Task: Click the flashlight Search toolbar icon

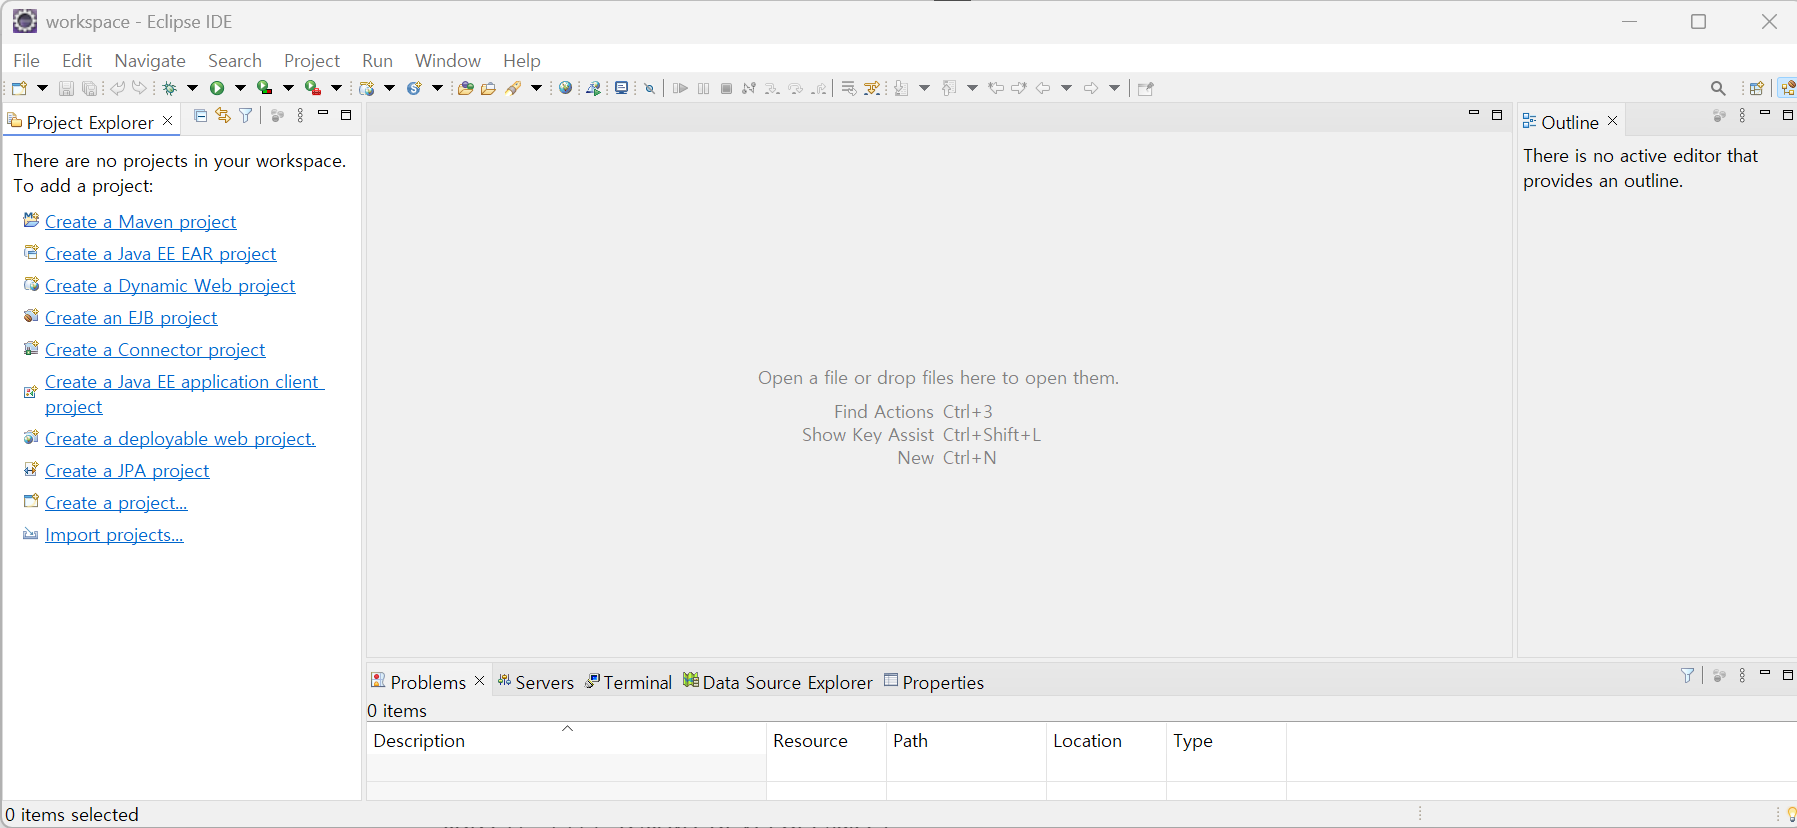Action: pyautogui.click(x=514, y=88)
